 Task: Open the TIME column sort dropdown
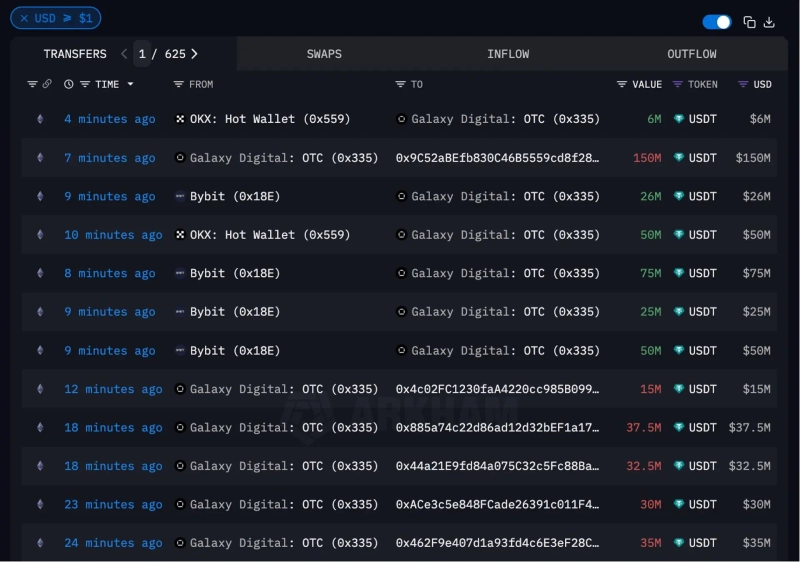[130, 85]
